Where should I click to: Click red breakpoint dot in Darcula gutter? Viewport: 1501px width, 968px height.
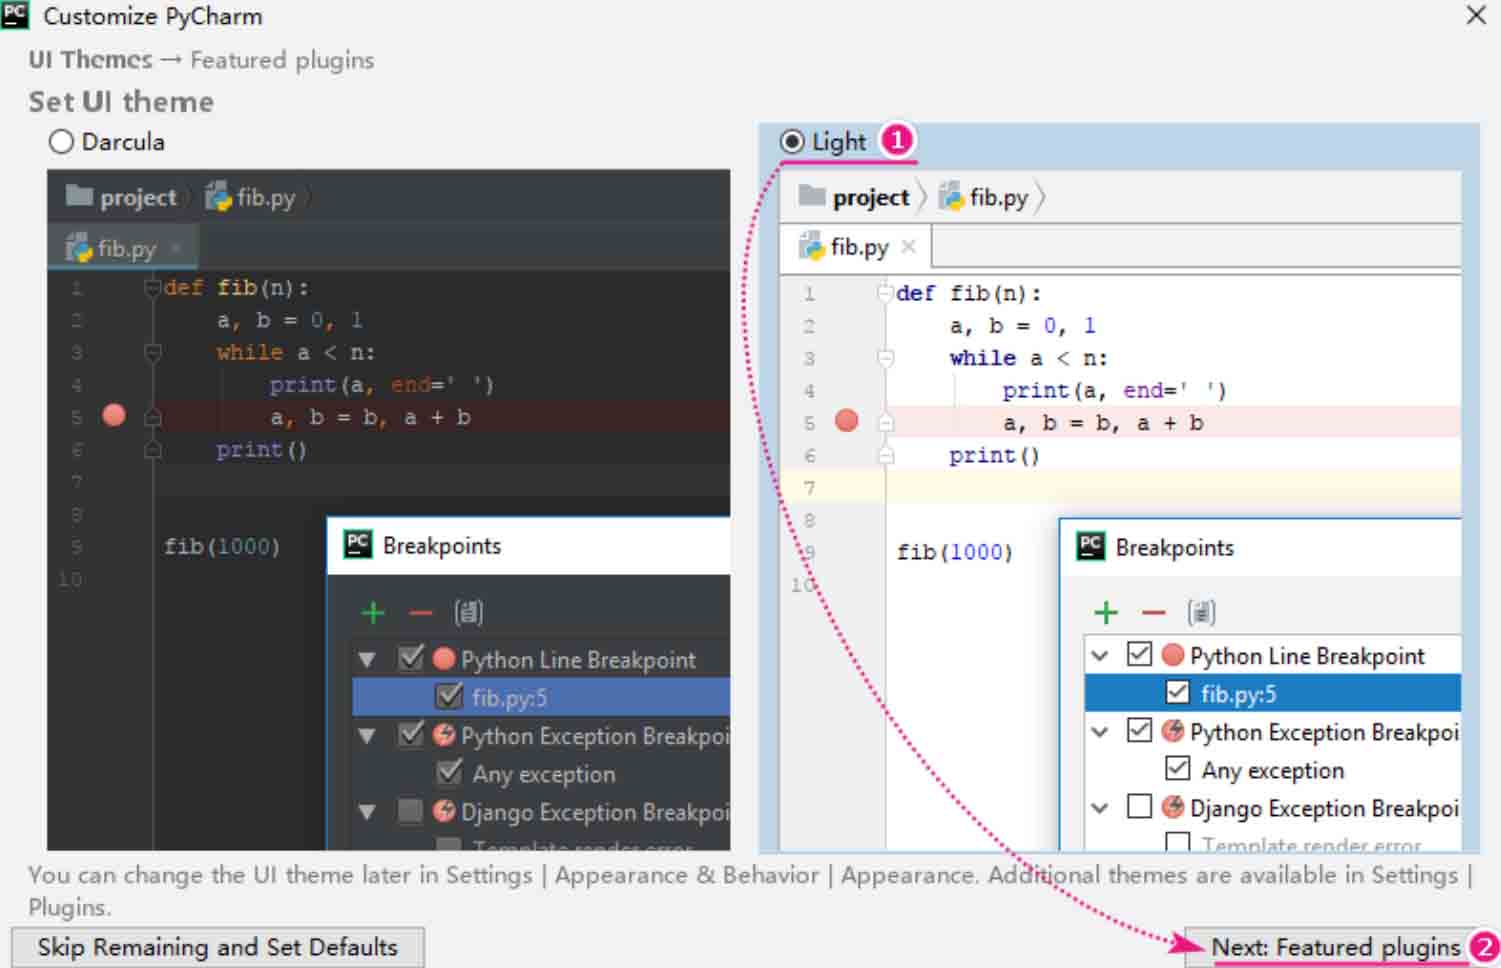coord(114,415)
